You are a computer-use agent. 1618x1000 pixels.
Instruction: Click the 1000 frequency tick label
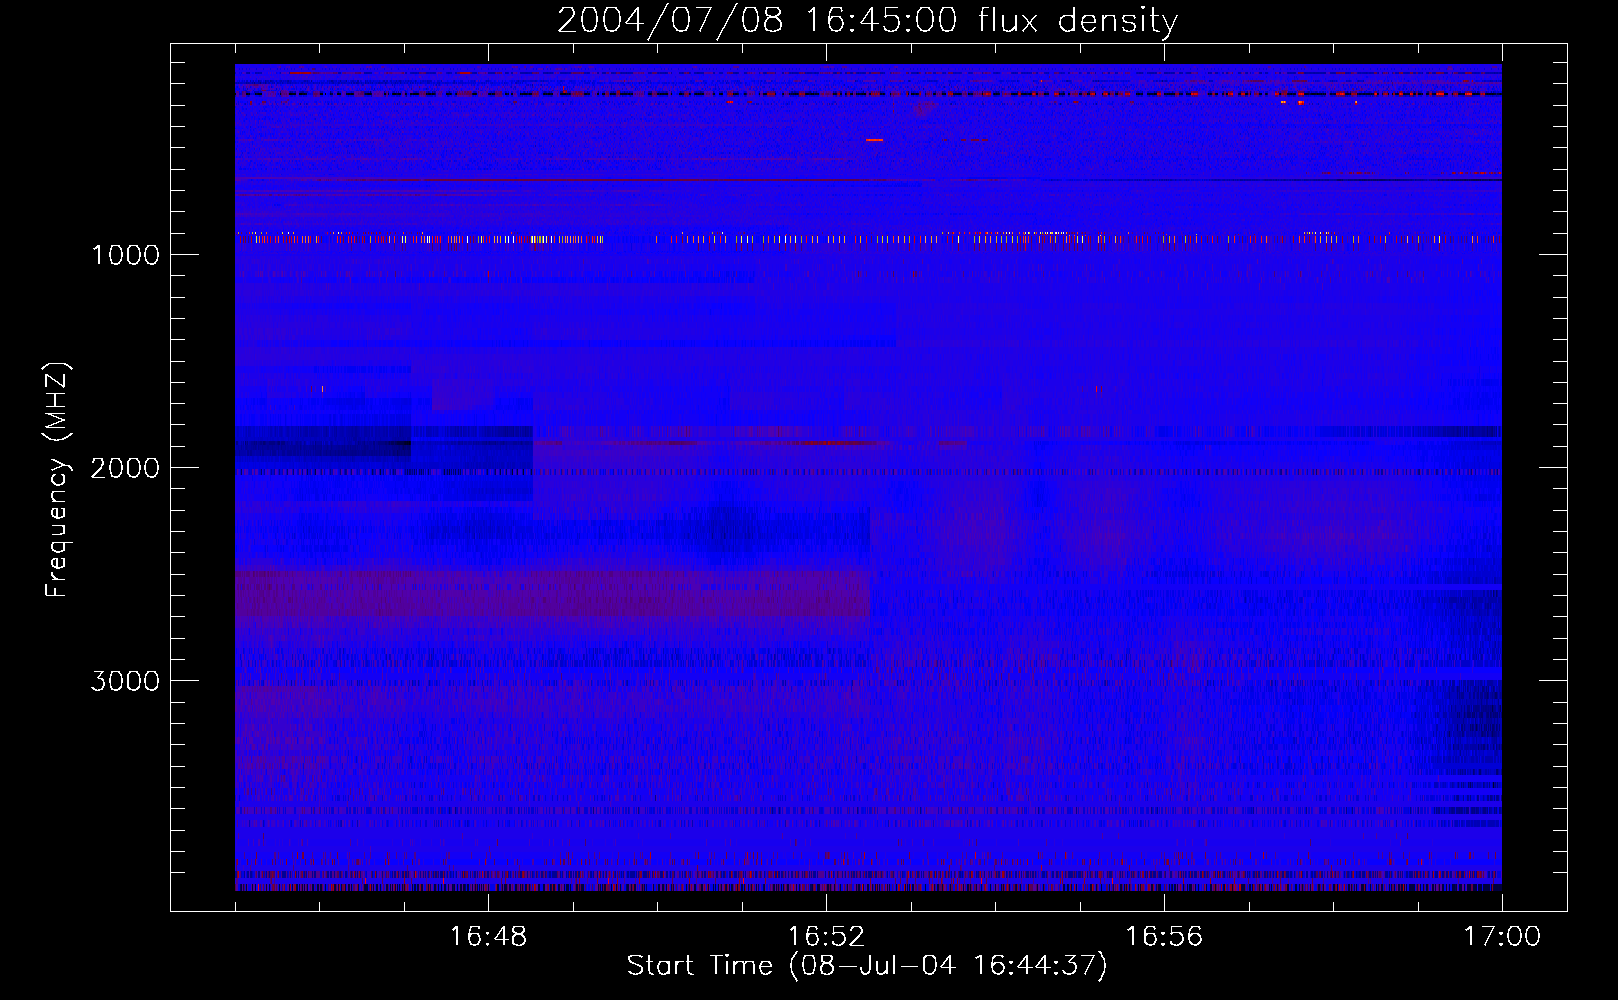click(125, 255)
